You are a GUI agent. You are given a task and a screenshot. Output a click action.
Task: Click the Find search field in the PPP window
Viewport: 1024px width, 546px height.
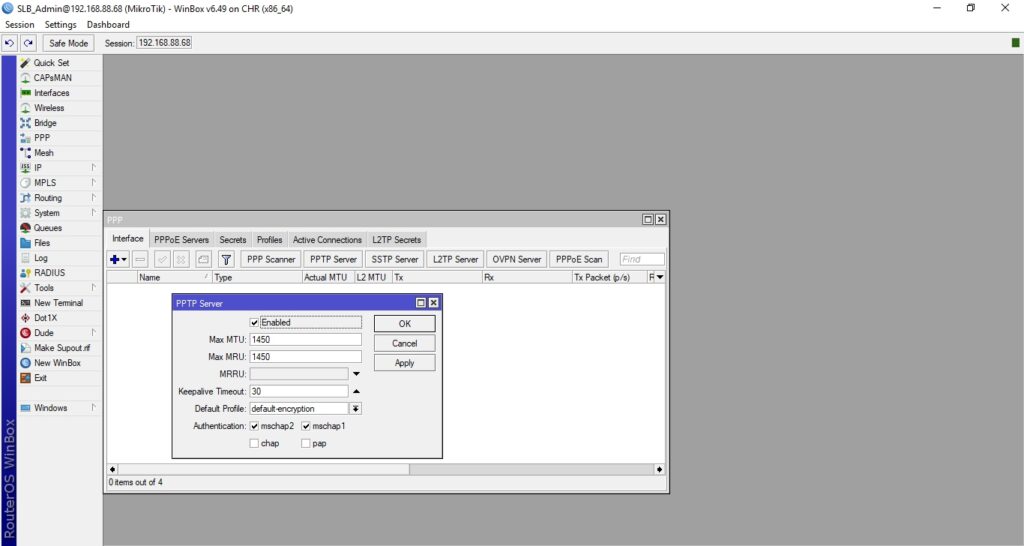(x=642, y=259)
